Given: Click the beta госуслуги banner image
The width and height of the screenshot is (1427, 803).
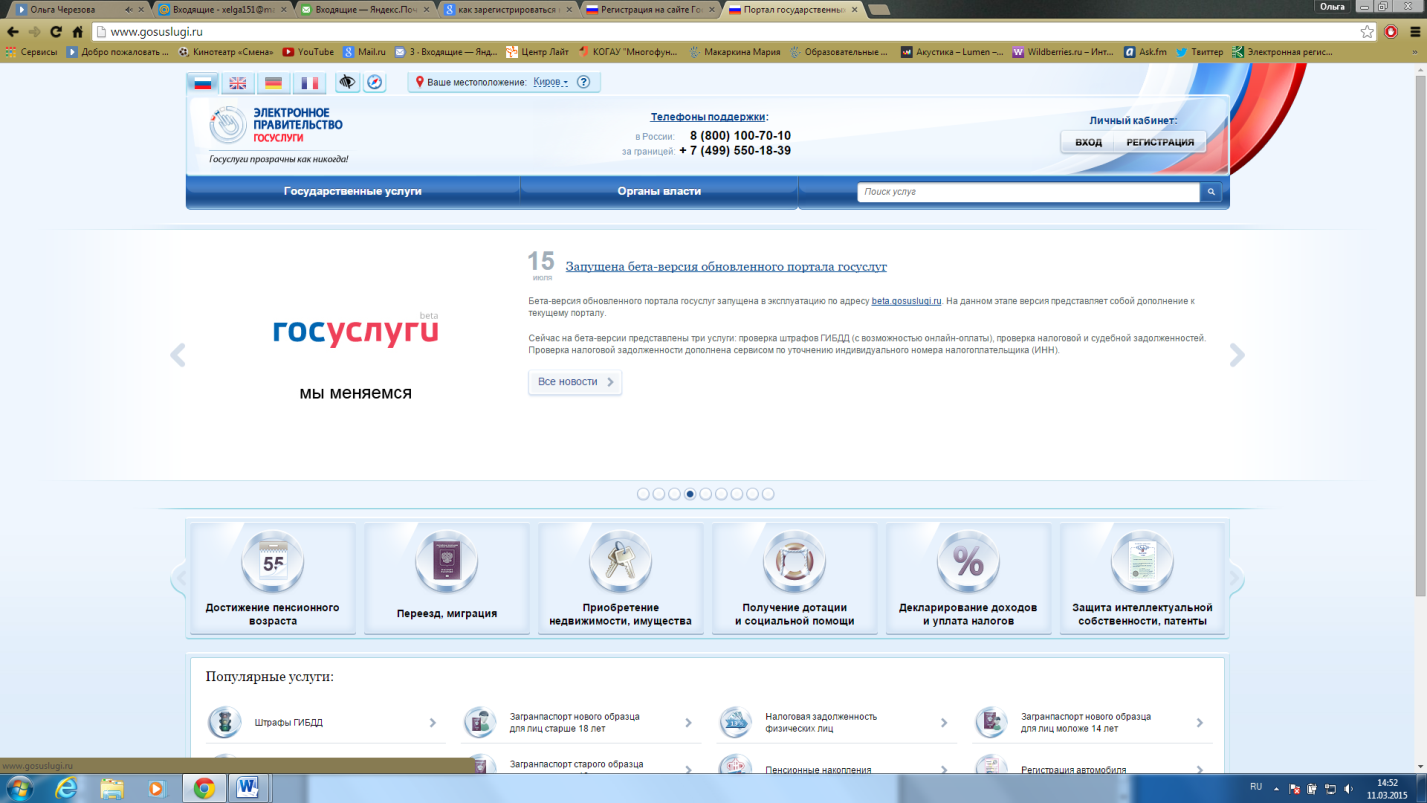Looking at the screenshot, I should [x=356, y=355].
